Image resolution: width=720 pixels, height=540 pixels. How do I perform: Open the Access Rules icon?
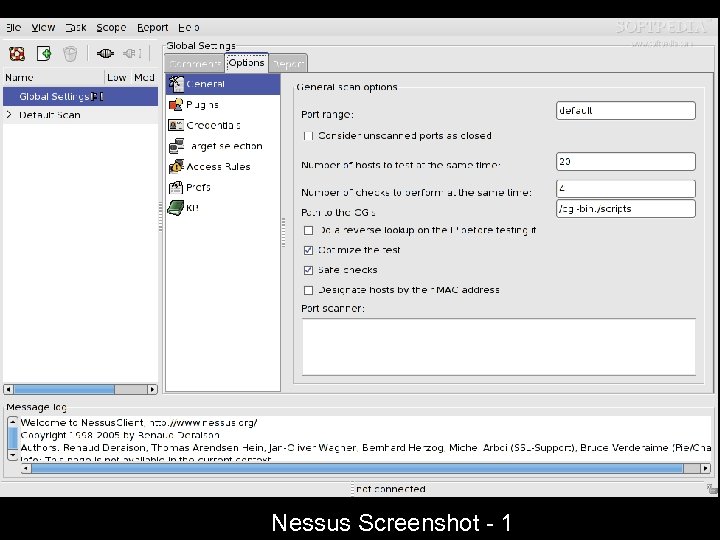click(176, 167)
